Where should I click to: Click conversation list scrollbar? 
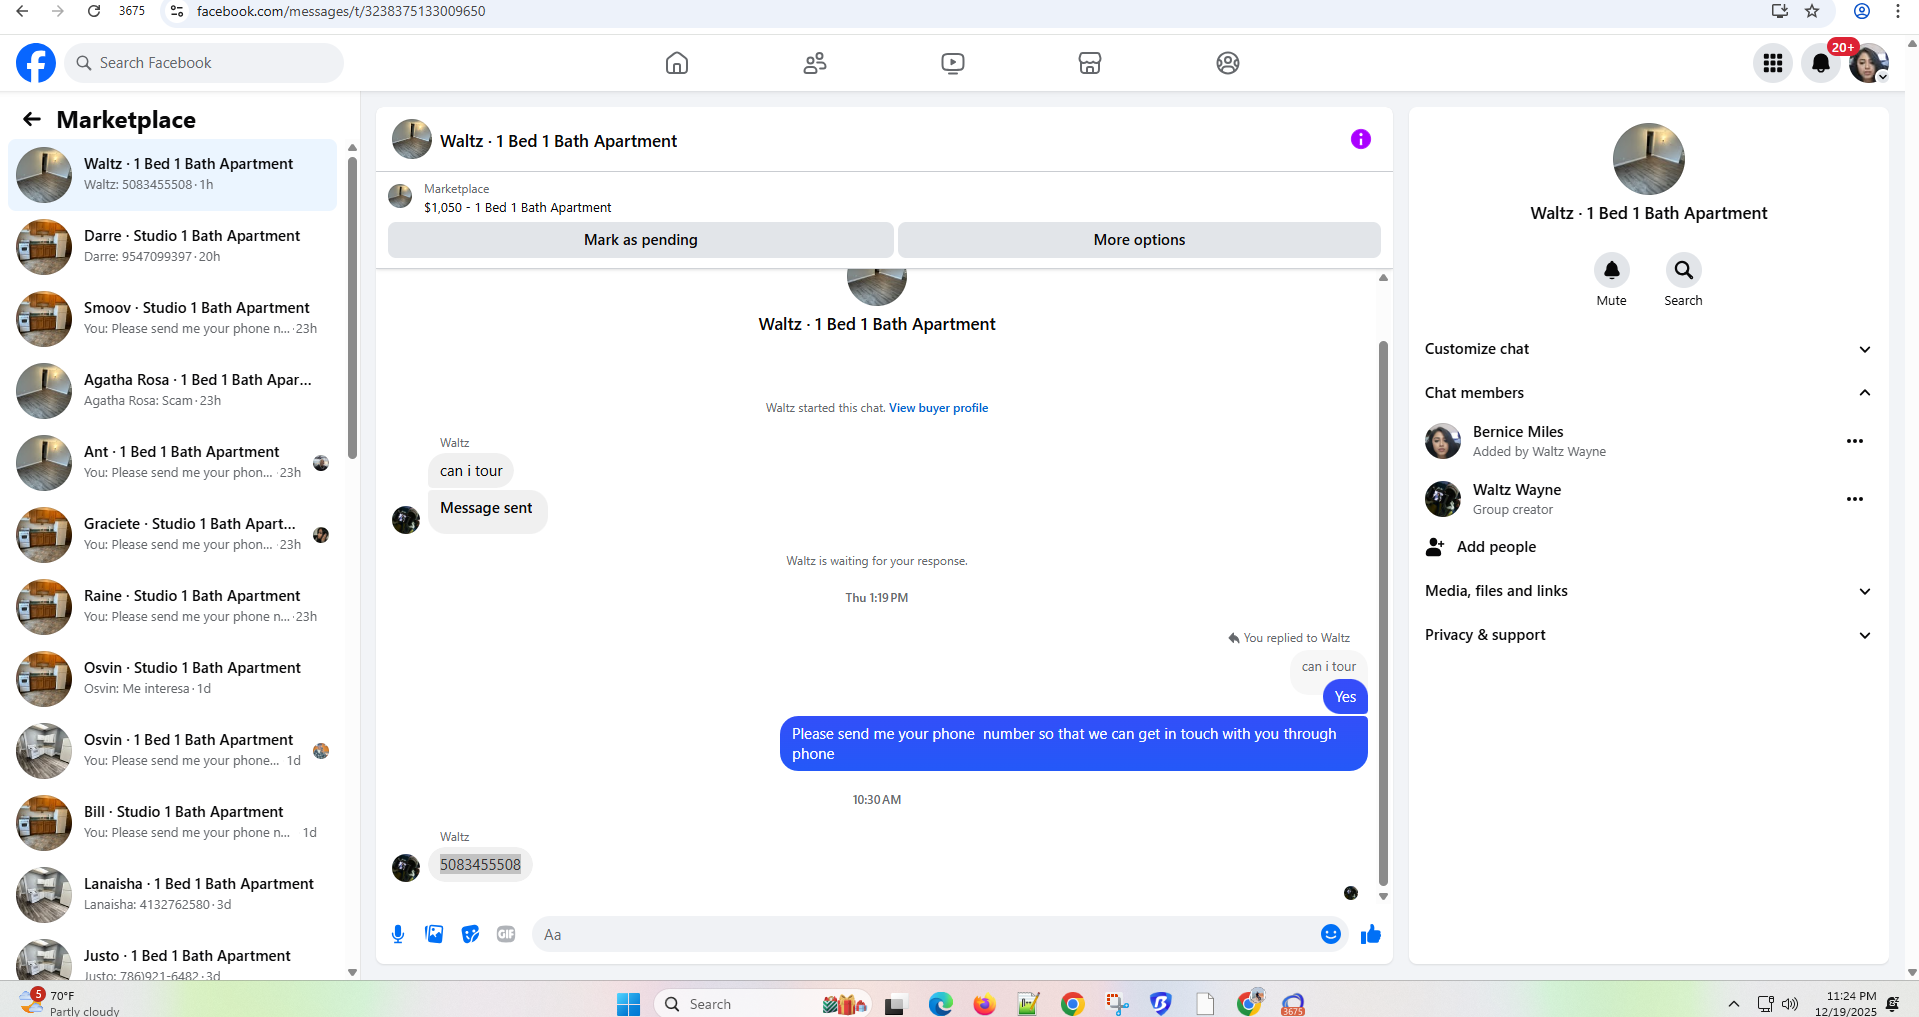(352, 308)
